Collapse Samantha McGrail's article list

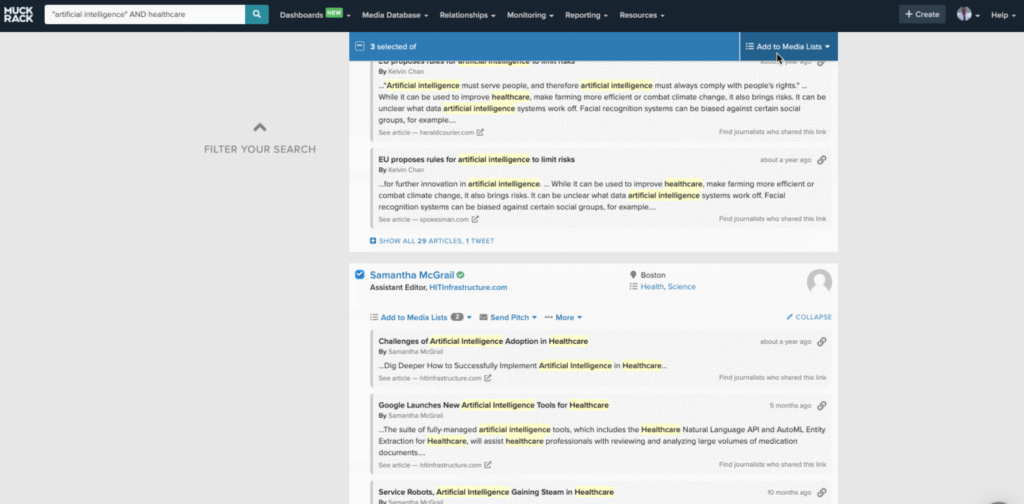(809, 317)
